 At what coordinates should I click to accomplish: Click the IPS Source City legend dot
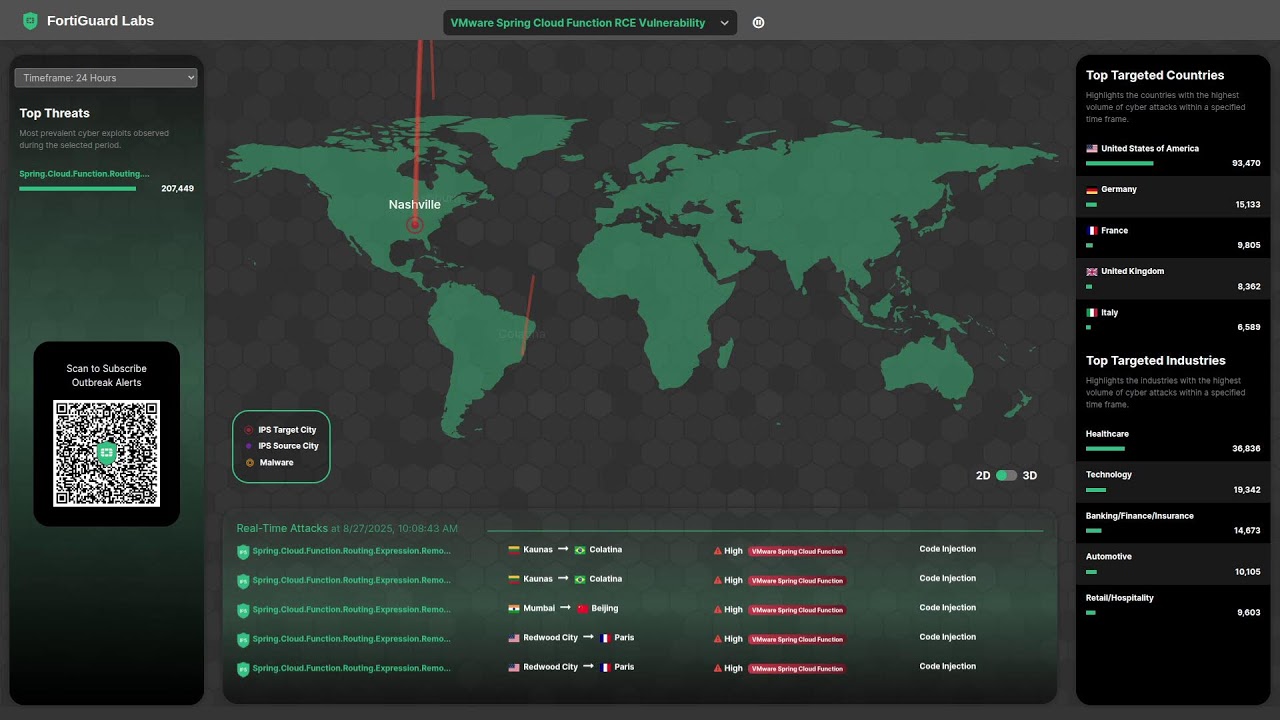coord(248,446)
